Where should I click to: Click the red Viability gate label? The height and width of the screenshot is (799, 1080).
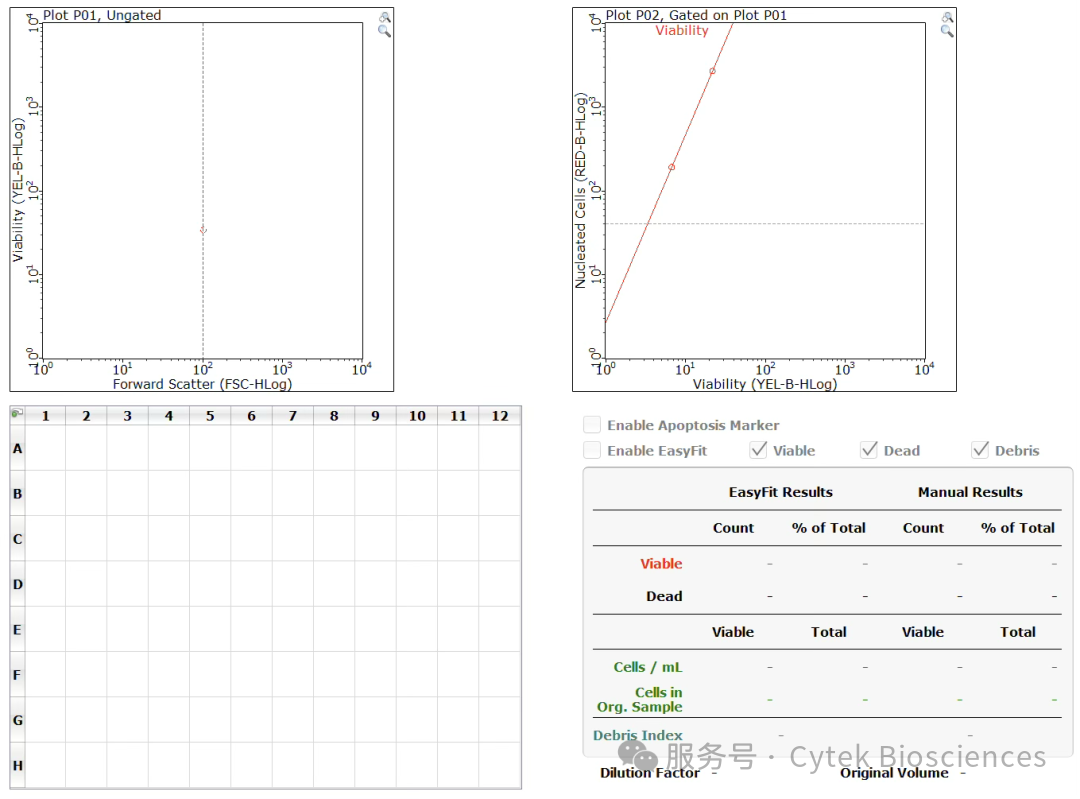pyautogui.click(x=682, y=30)
